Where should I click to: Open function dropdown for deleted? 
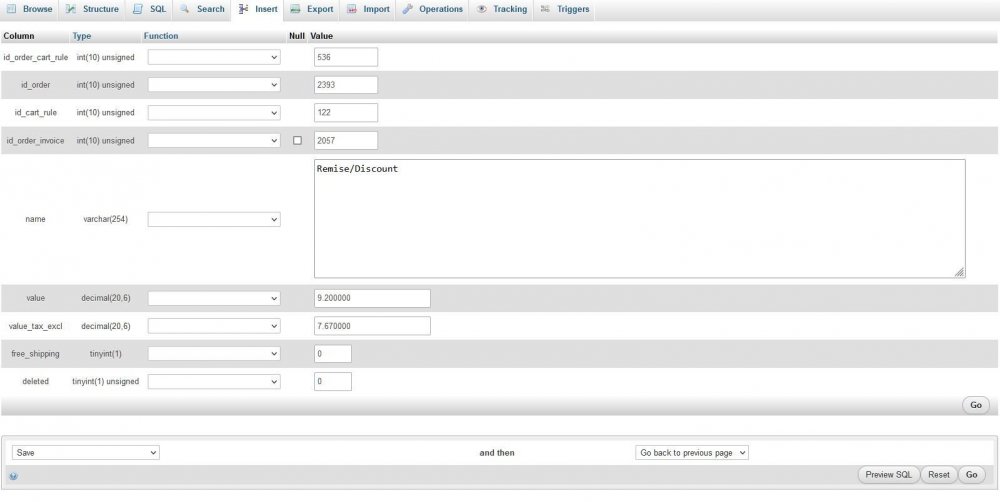(x=214, y=381)
